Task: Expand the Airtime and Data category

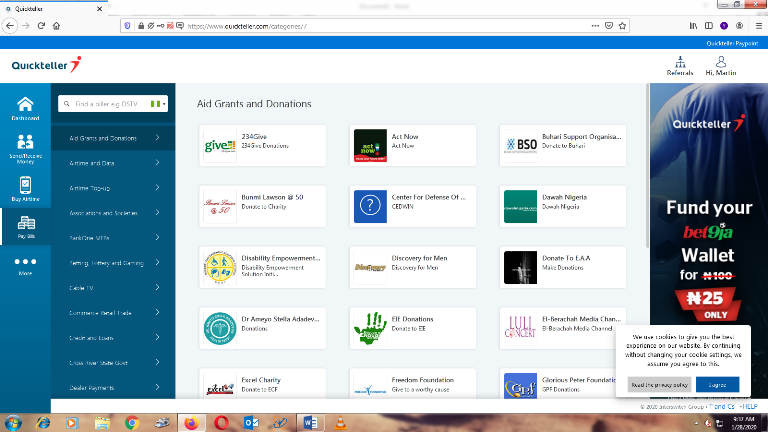Action: (113, 163)
